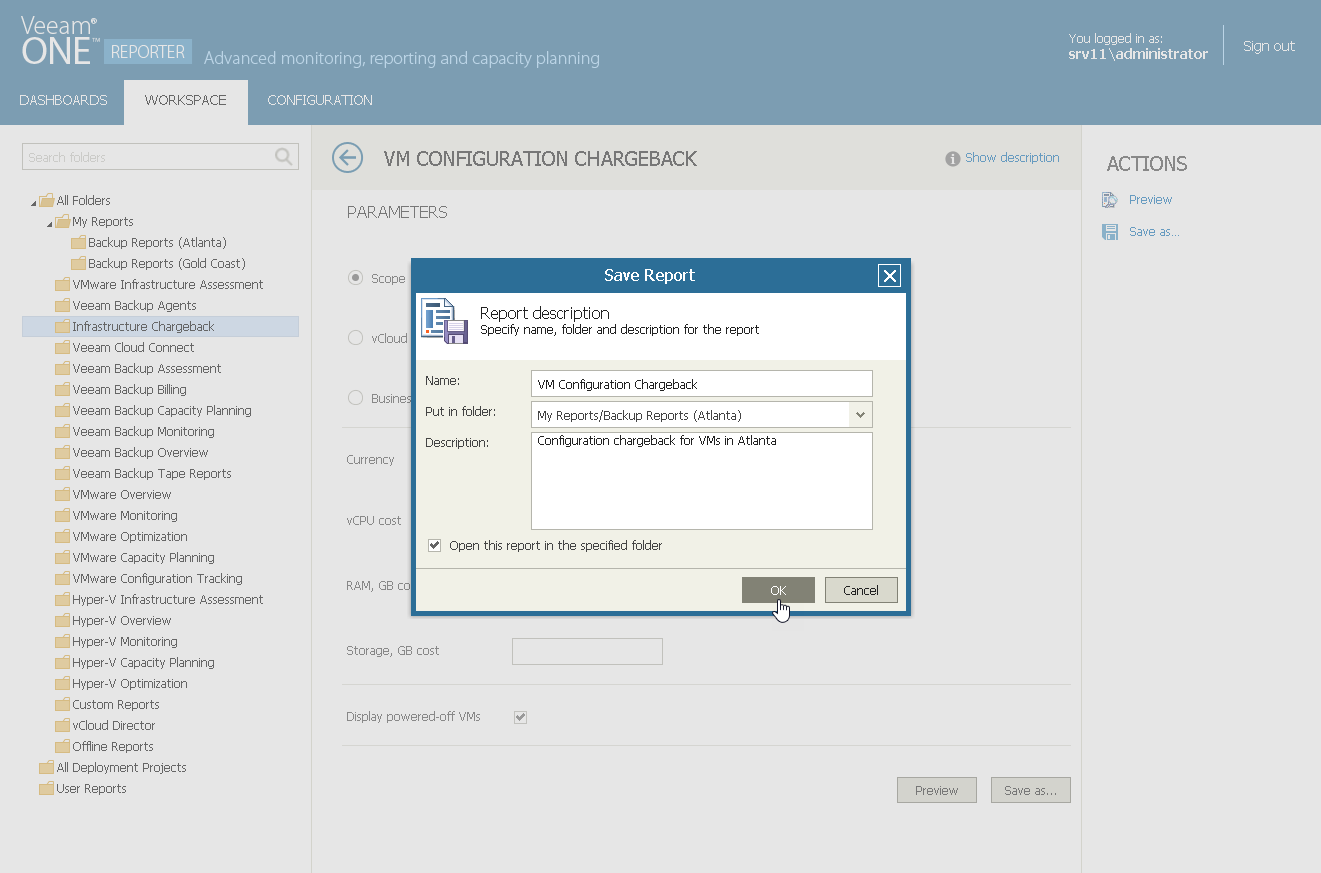Screen dimensions: 1321x873
Task: Switch to the Dashboards tab
Action: coord(63,100)
